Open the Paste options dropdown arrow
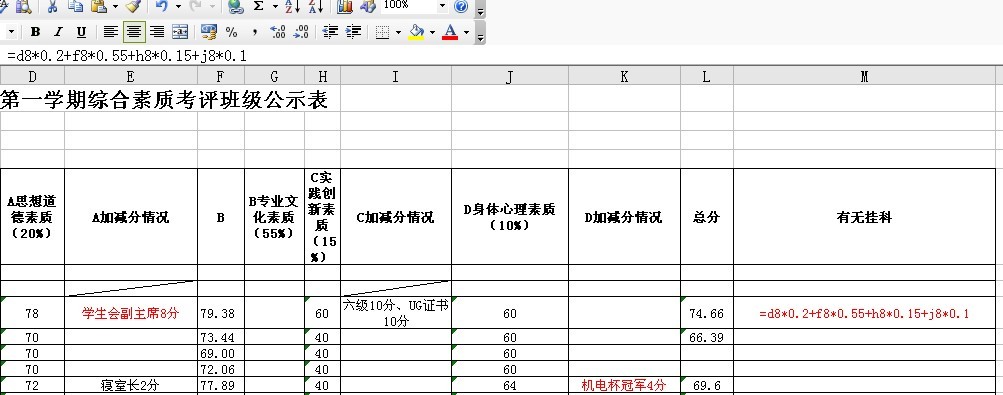This screenshot has height=395, width=1003. coord(115,6)
